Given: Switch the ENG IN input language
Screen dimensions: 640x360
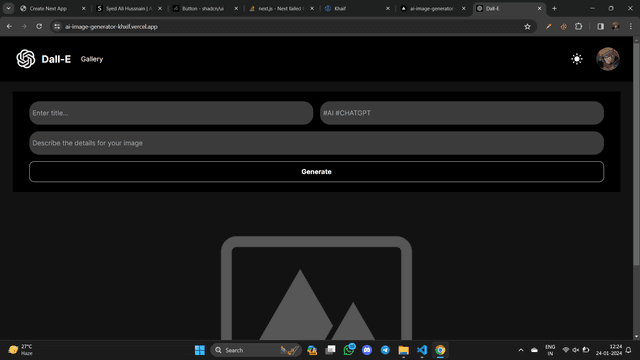Looking at the screenshot, I should click(550, 350).
